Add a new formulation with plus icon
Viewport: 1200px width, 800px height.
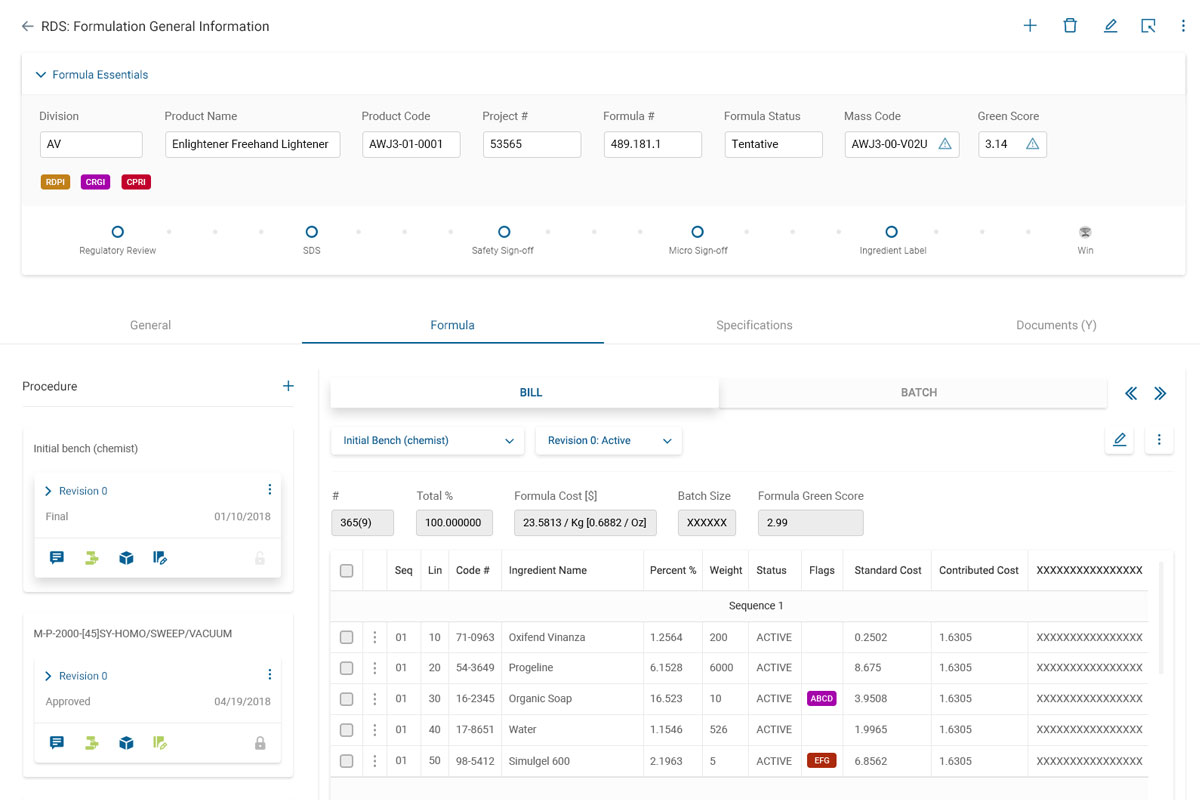pyautogui.click(x=1030, y=26)
